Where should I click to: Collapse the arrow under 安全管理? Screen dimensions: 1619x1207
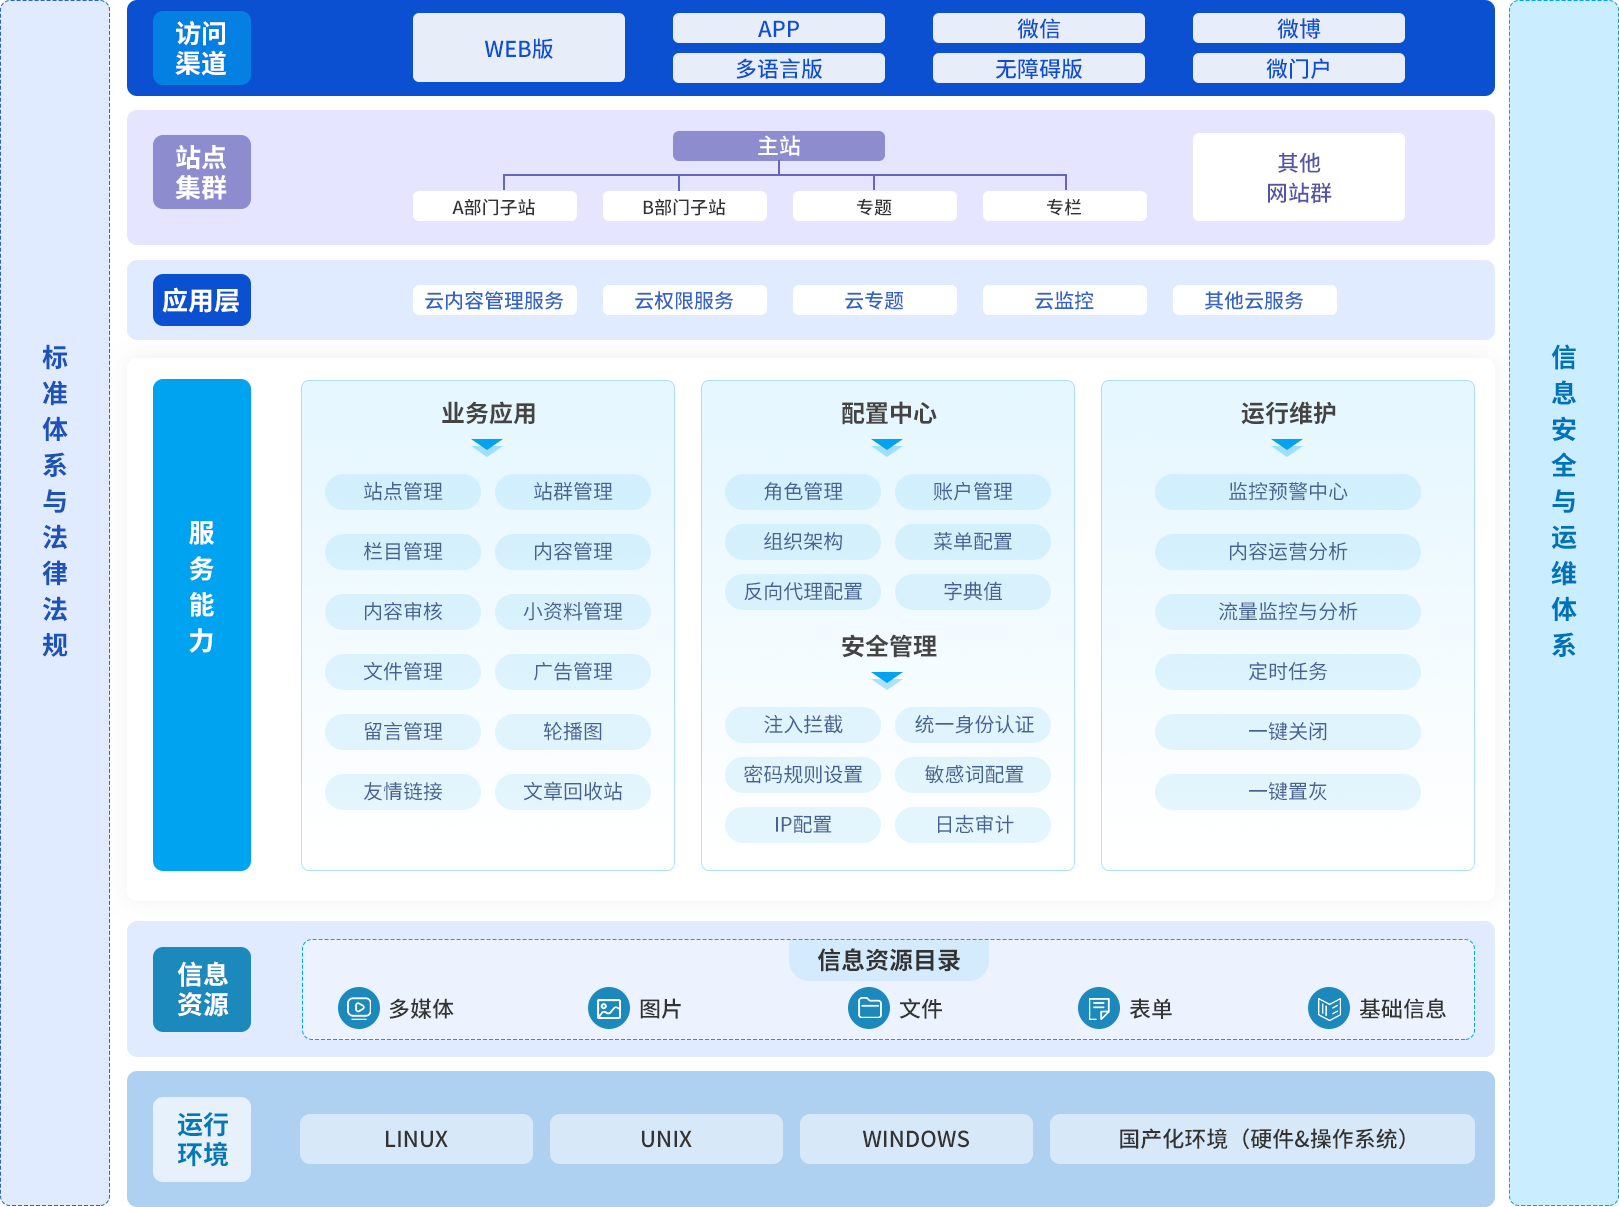pos(887,680)
